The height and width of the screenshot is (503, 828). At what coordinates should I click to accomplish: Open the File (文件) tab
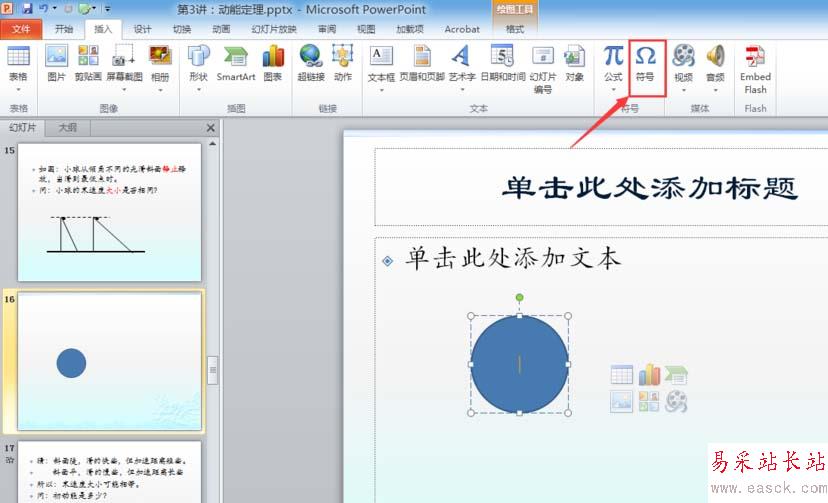pyautogui.click(x=21, y=29)
